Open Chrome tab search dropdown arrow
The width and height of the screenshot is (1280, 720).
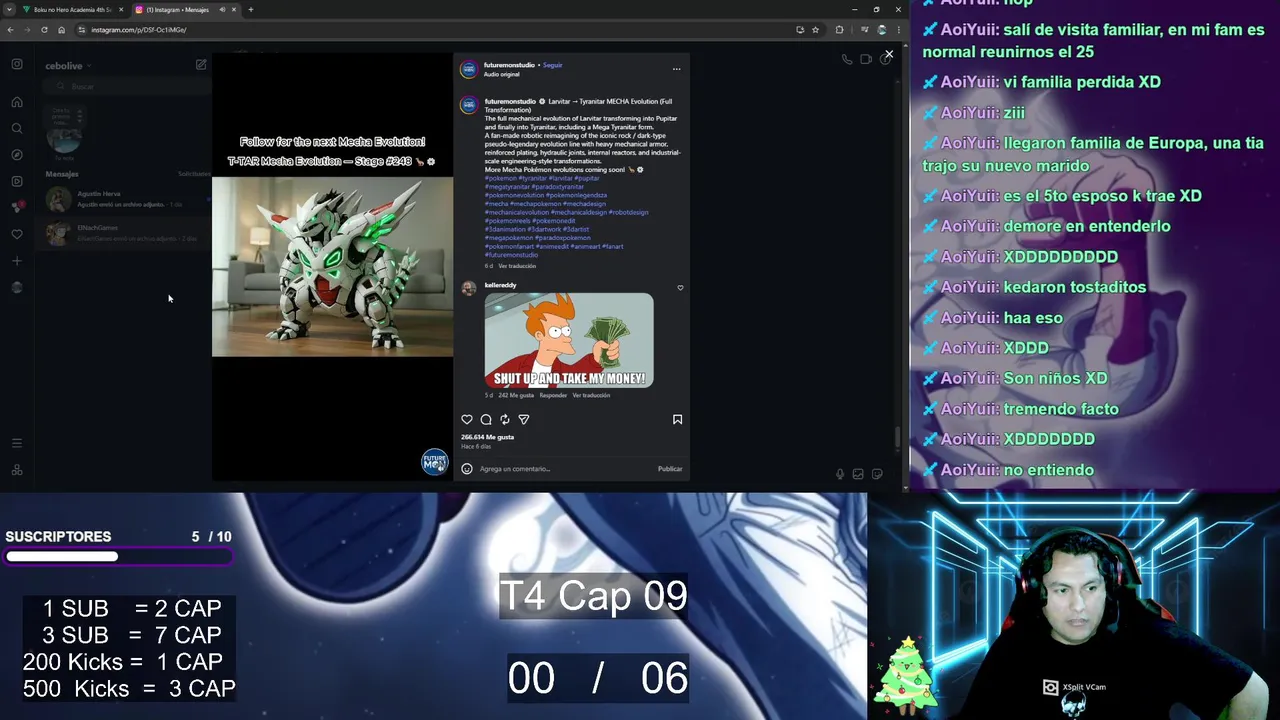[9, 10]
